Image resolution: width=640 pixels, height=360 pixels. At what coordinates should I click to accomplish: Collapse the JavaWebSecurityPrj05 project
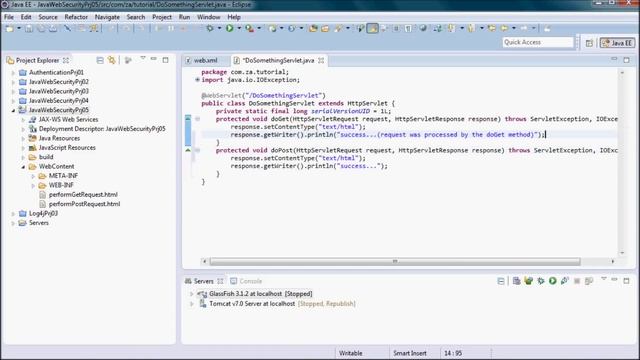13,110
